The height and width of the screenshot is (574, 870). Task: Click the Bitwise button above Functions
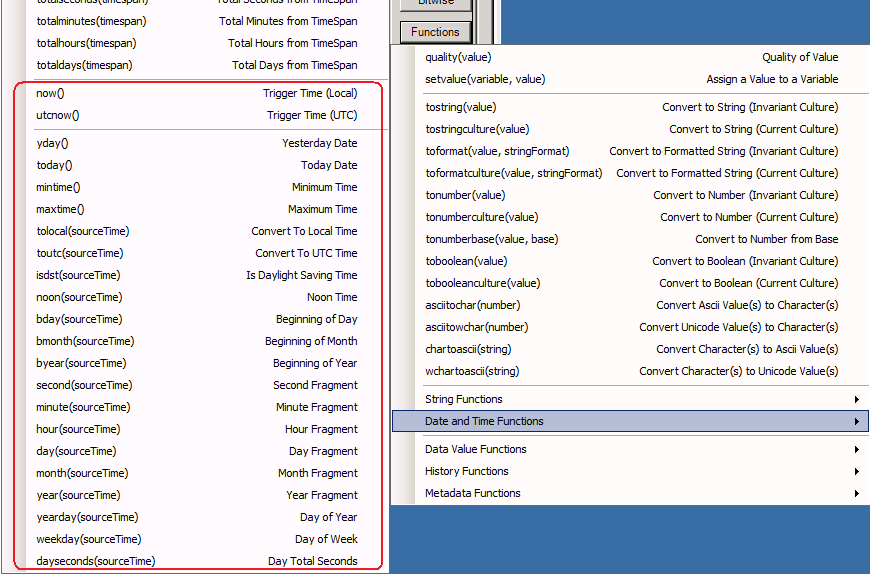[x=435, y=5]
